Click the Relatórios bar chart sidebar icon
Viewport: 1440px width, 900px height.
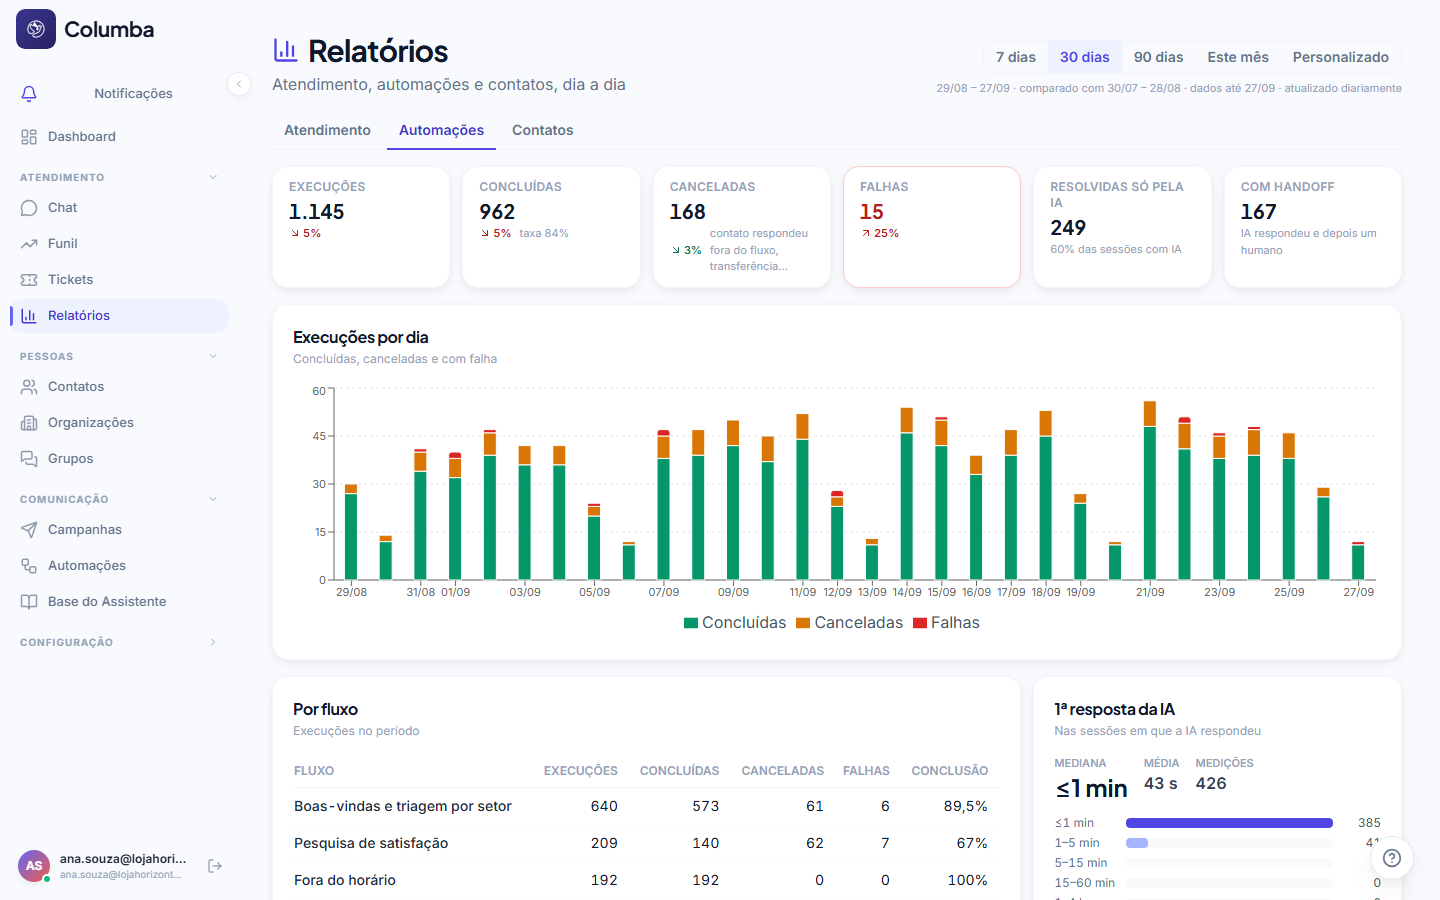click(x=29, y=316)
